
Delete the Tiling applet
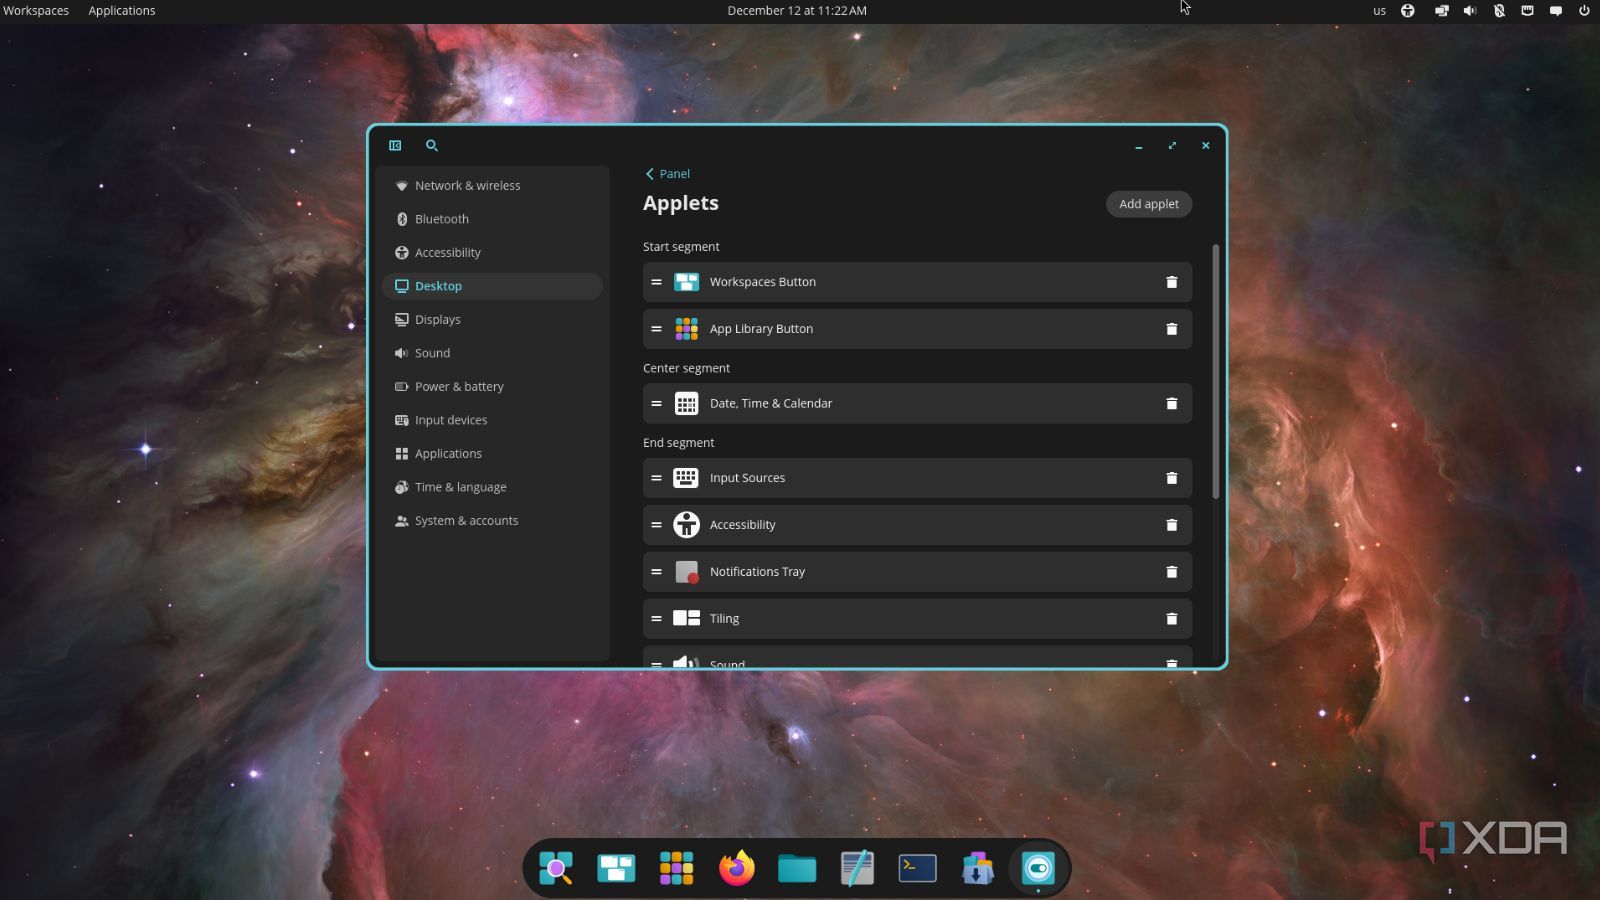pos(1171,619)
